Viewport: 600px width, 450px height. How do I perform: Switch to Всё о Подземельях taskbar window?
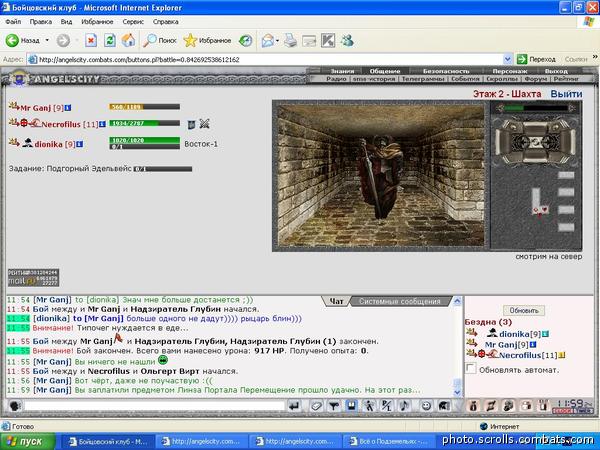click(x=389, y=442)
